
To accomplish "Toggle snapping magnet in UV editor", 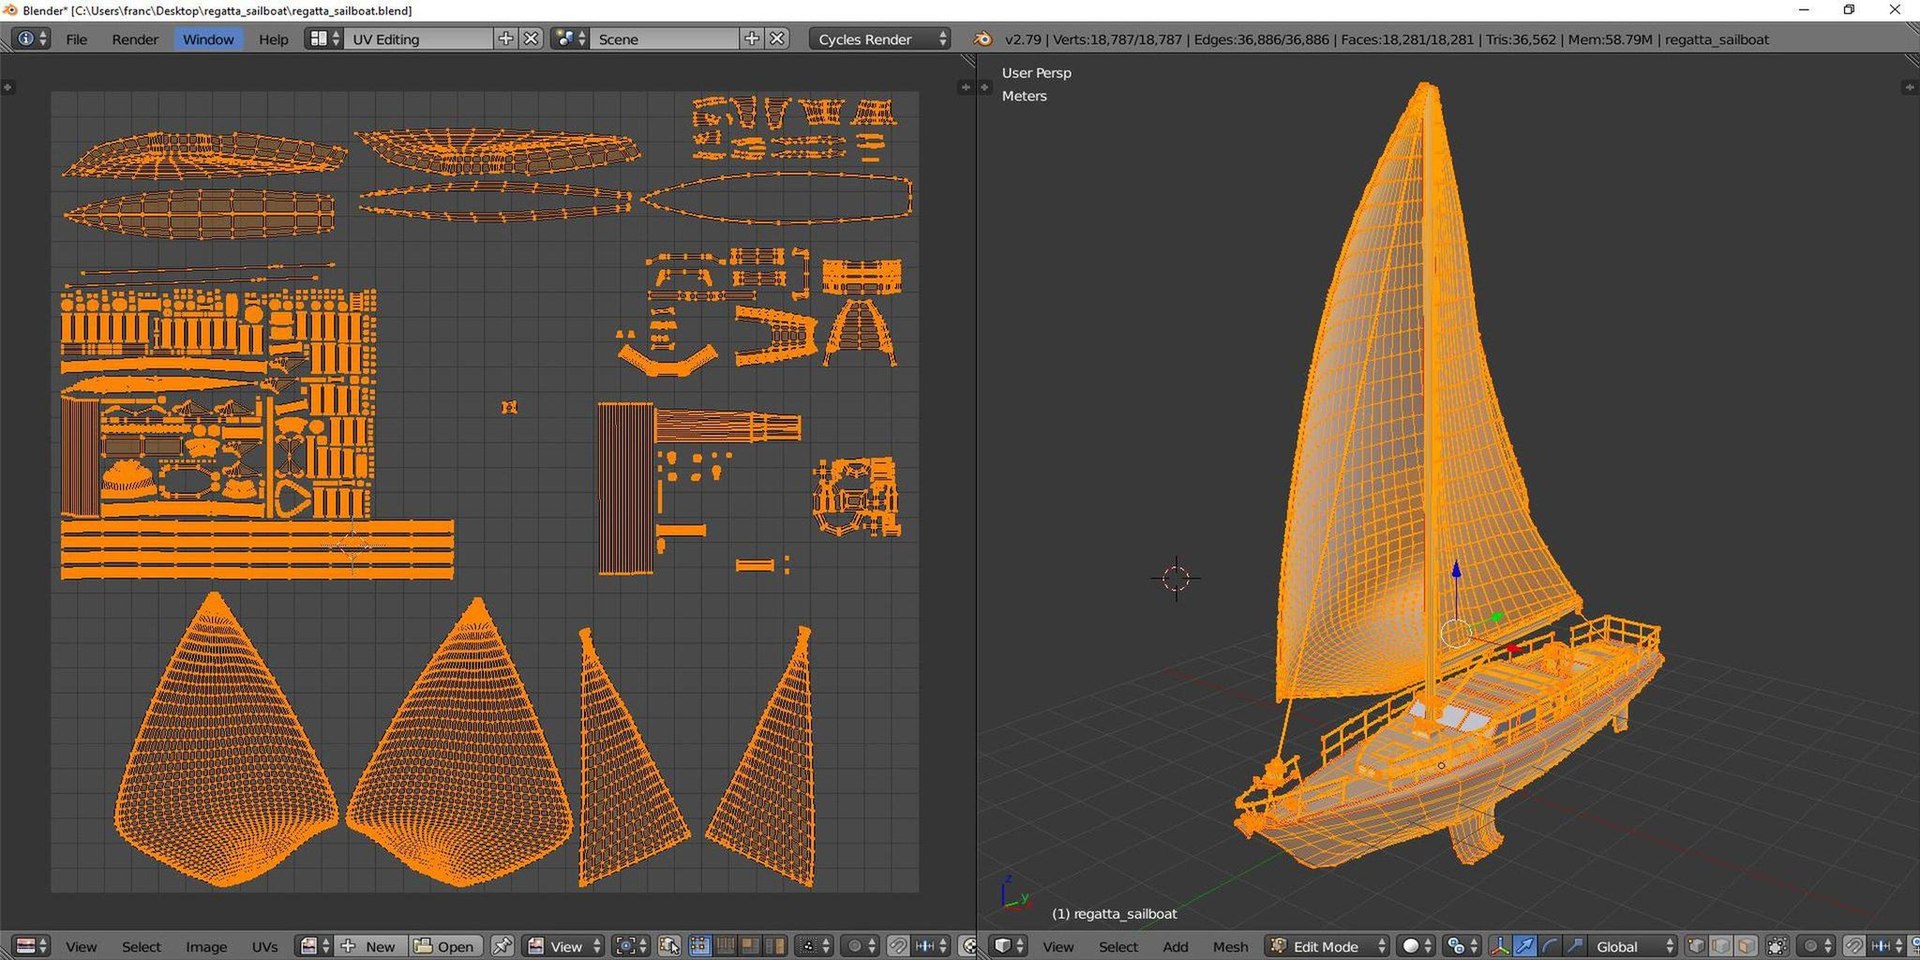I will (x=898, y=946).
